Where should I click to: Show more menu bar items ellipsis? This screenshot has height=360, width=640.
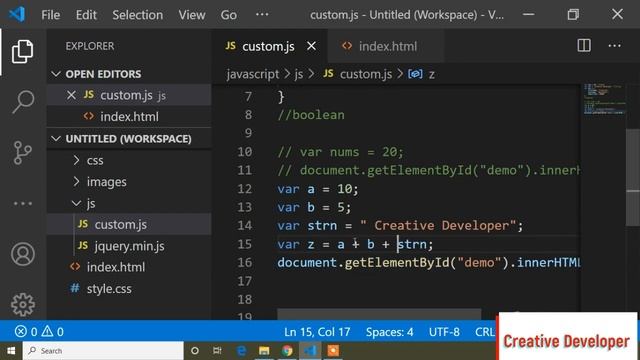point(262,15)
